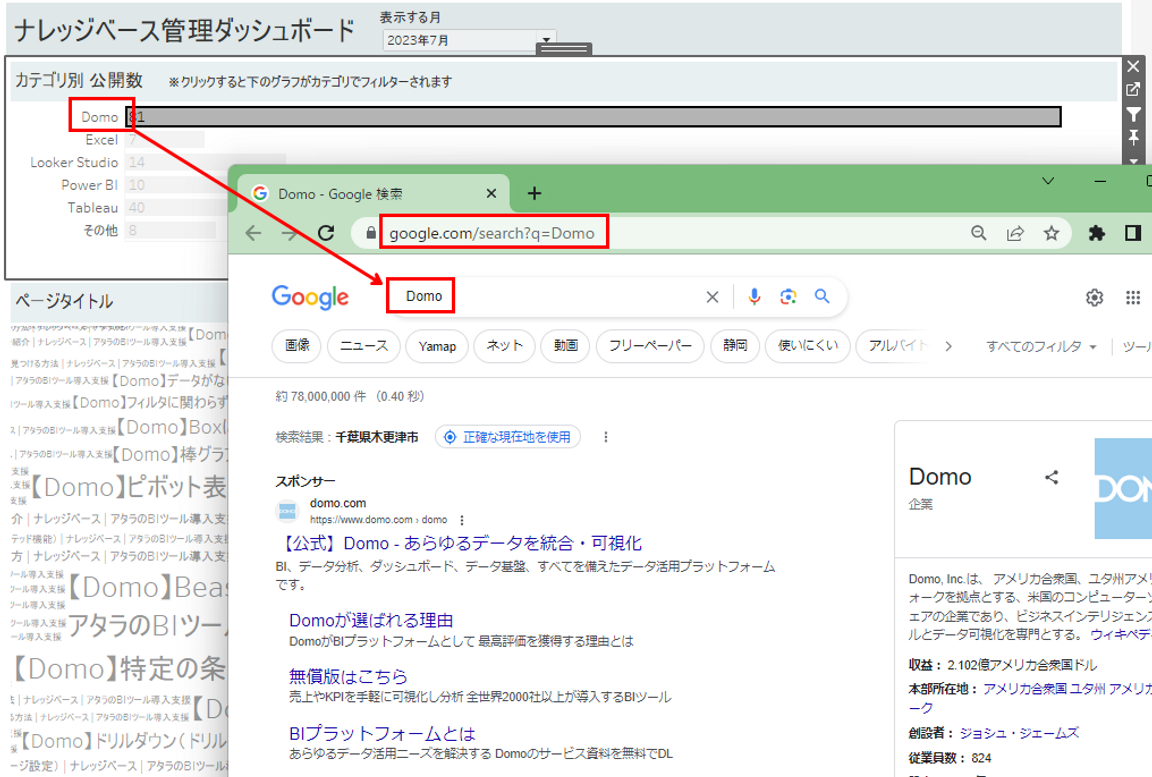Select the 動画 filter chip

566,346
